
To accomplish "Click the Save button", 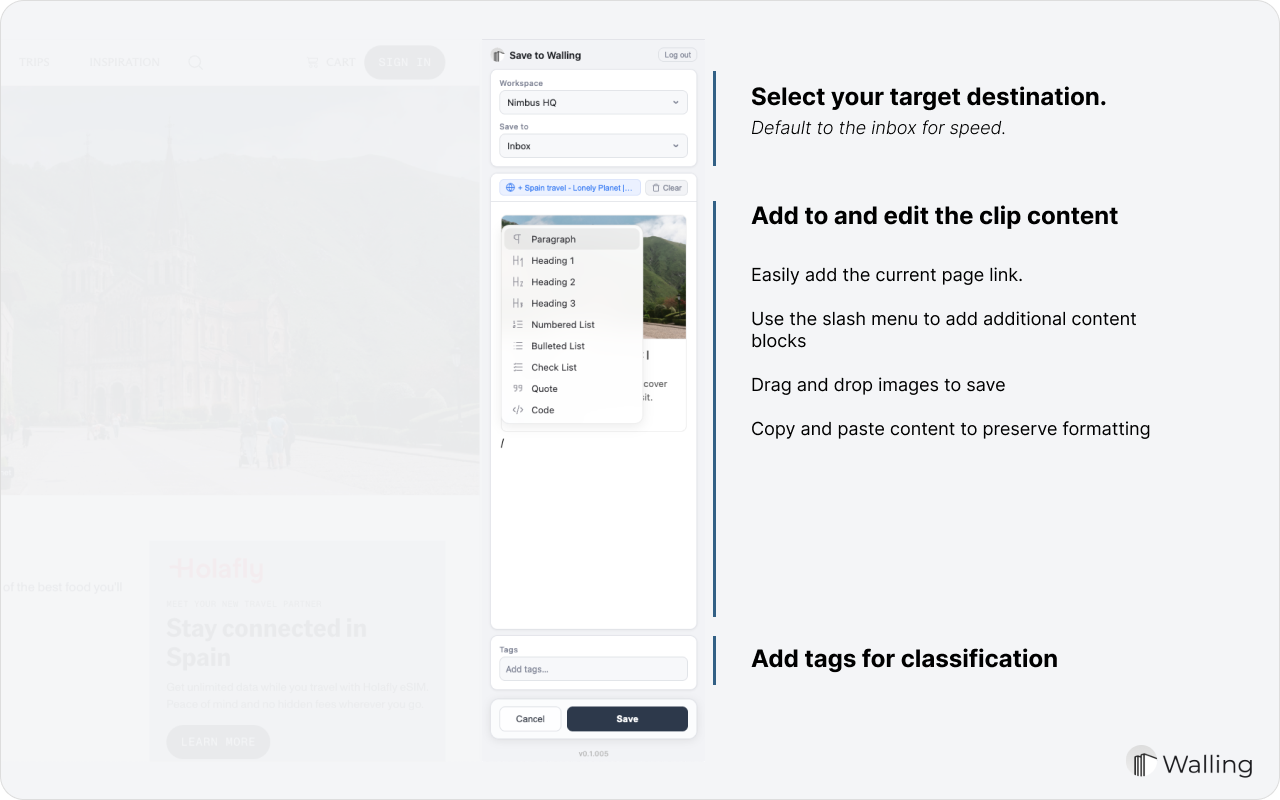I will click(627, 719).
